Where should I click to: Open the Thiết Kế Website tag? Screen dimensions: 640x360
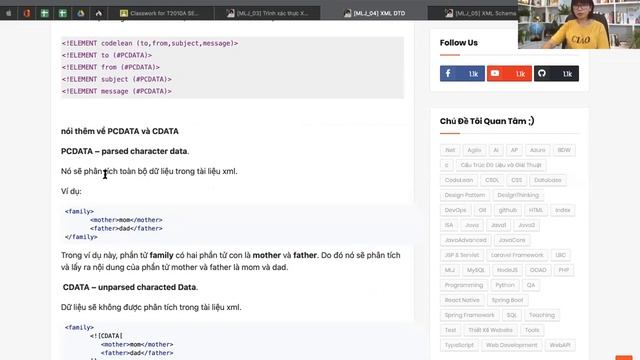click(490, 330)
